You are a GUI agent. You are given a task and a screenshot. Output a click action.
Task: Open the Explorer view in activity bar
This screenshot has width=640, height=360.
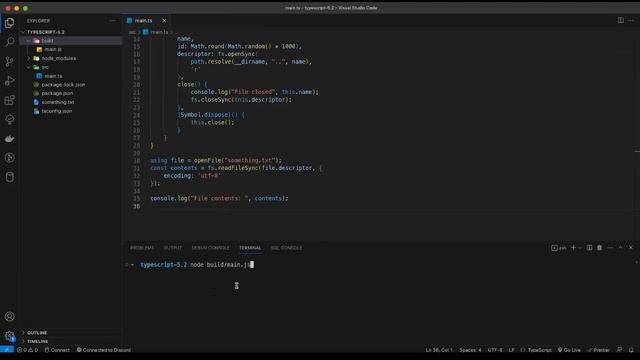pos(9,22)
